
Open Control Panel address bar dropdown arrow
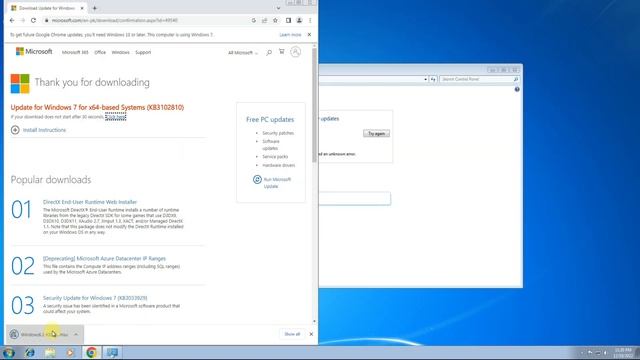tap(425, 79)
